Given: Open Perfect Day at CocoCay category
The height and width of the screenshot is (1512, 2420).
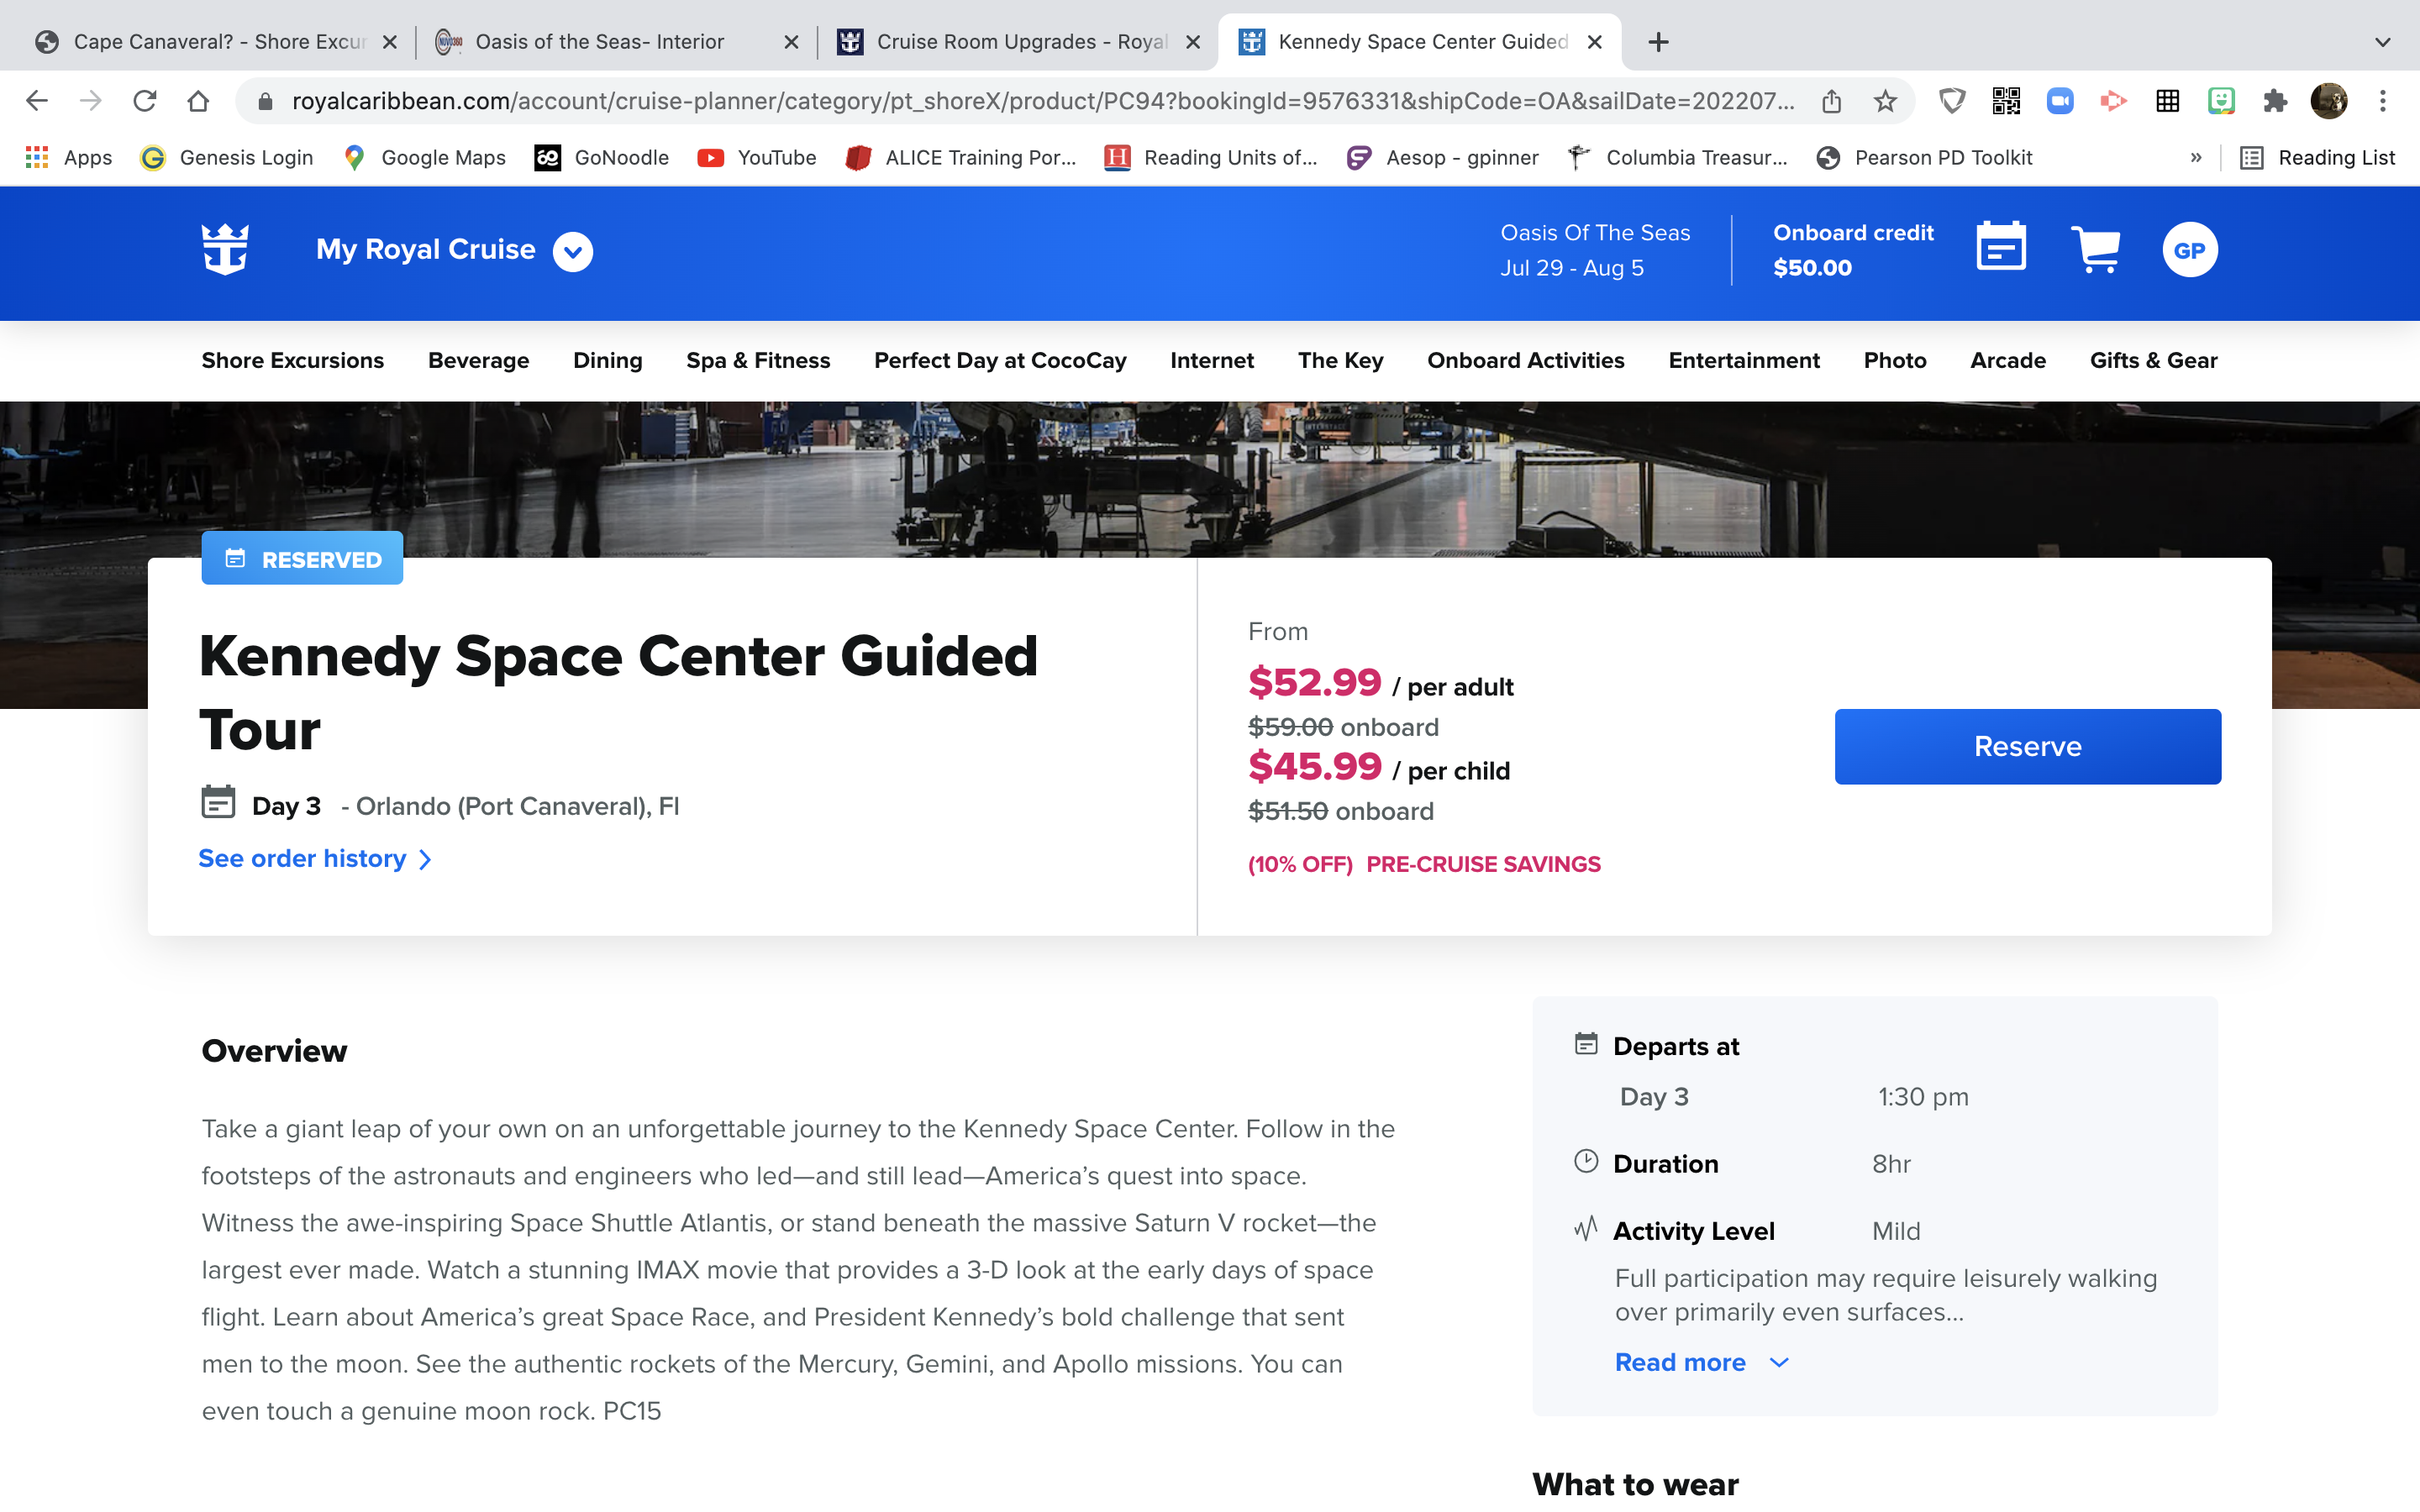Looking at the screenshot, I should [x=1000, y=360].
